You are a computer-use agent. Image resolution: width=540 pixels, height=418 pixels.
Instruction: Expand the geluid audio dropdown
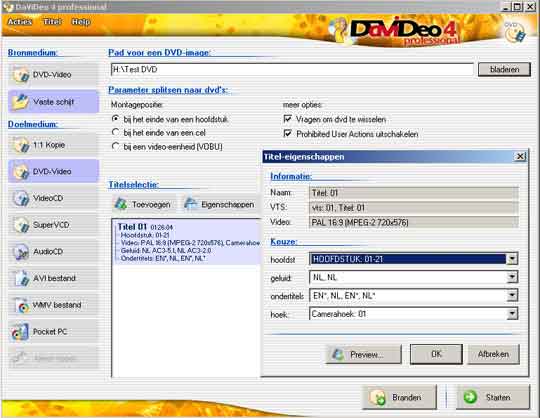coord(512,277)
